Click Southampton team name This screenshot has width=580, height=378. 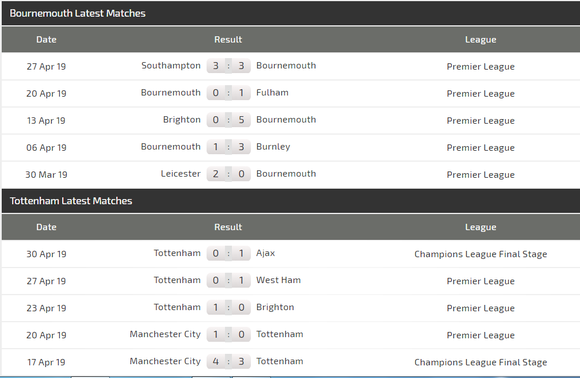pos(171,66)
